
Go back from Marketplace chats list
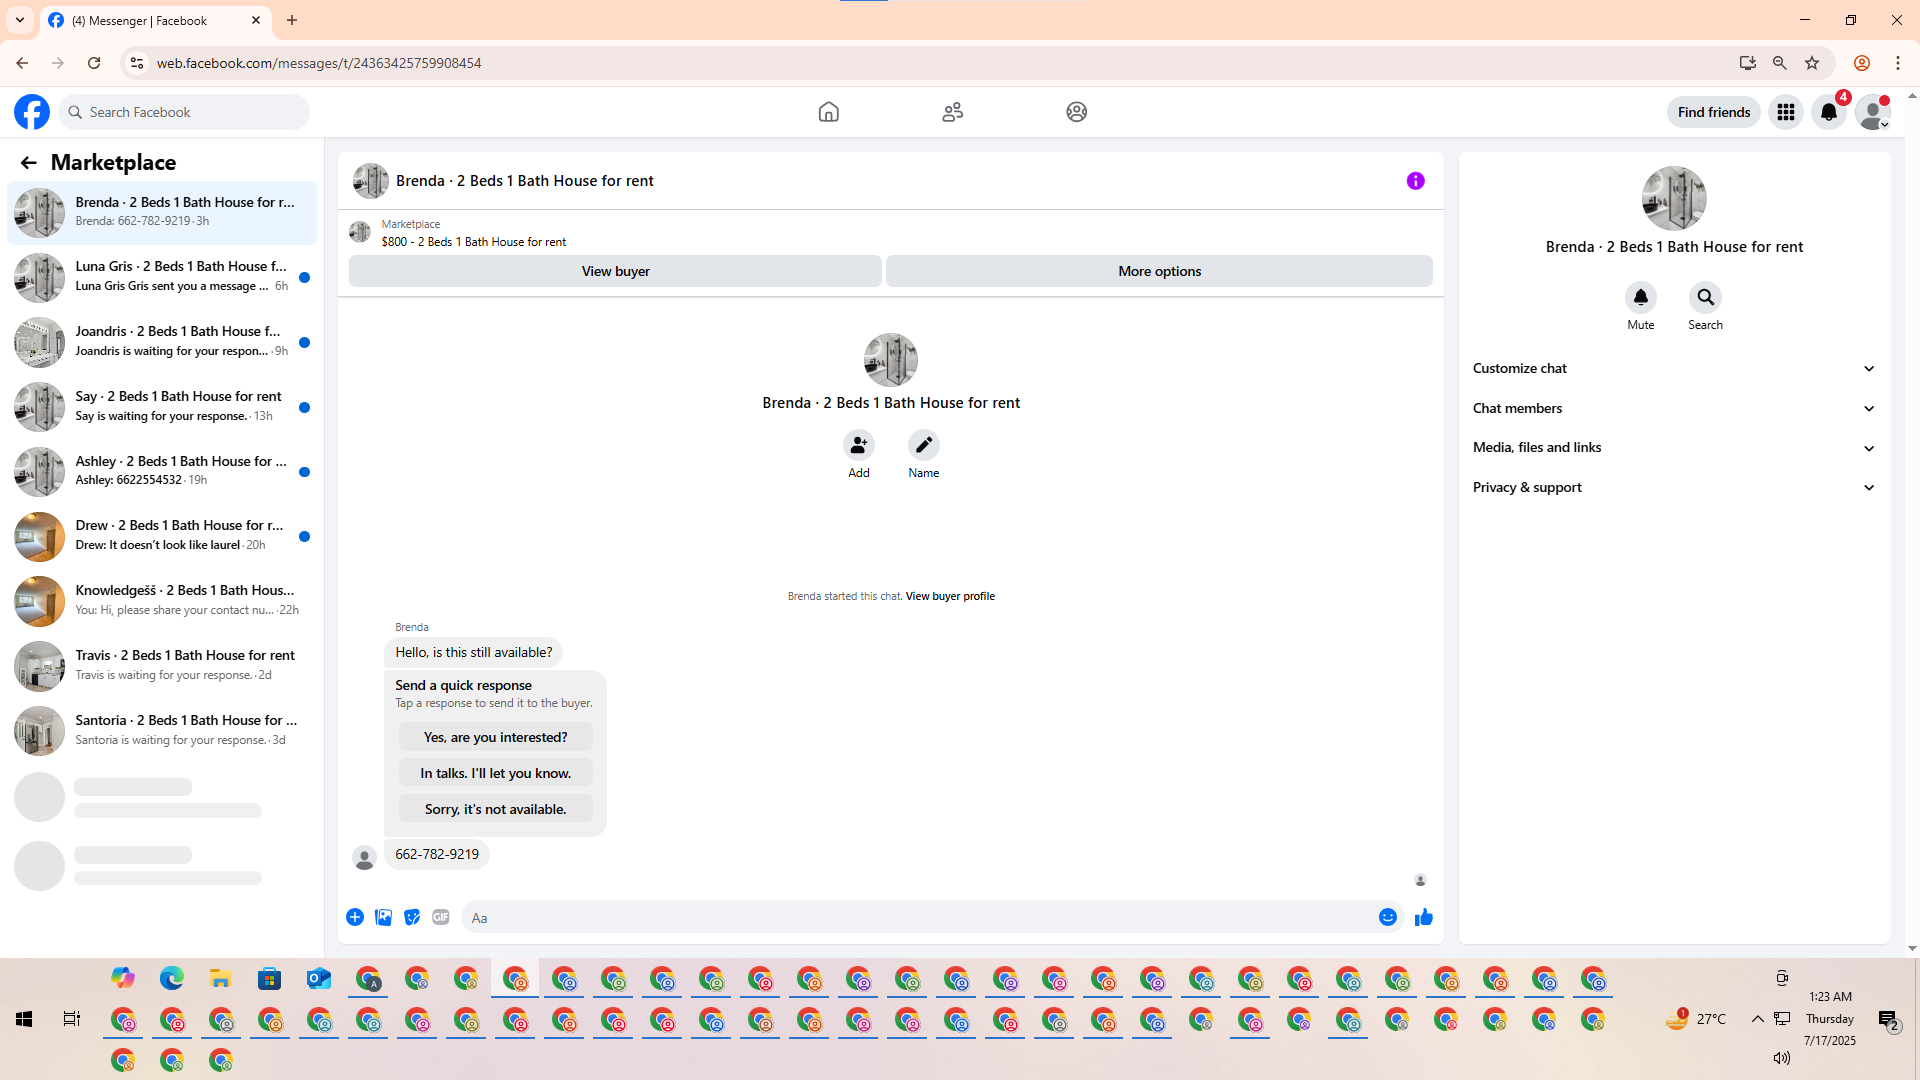coord(28,162)
